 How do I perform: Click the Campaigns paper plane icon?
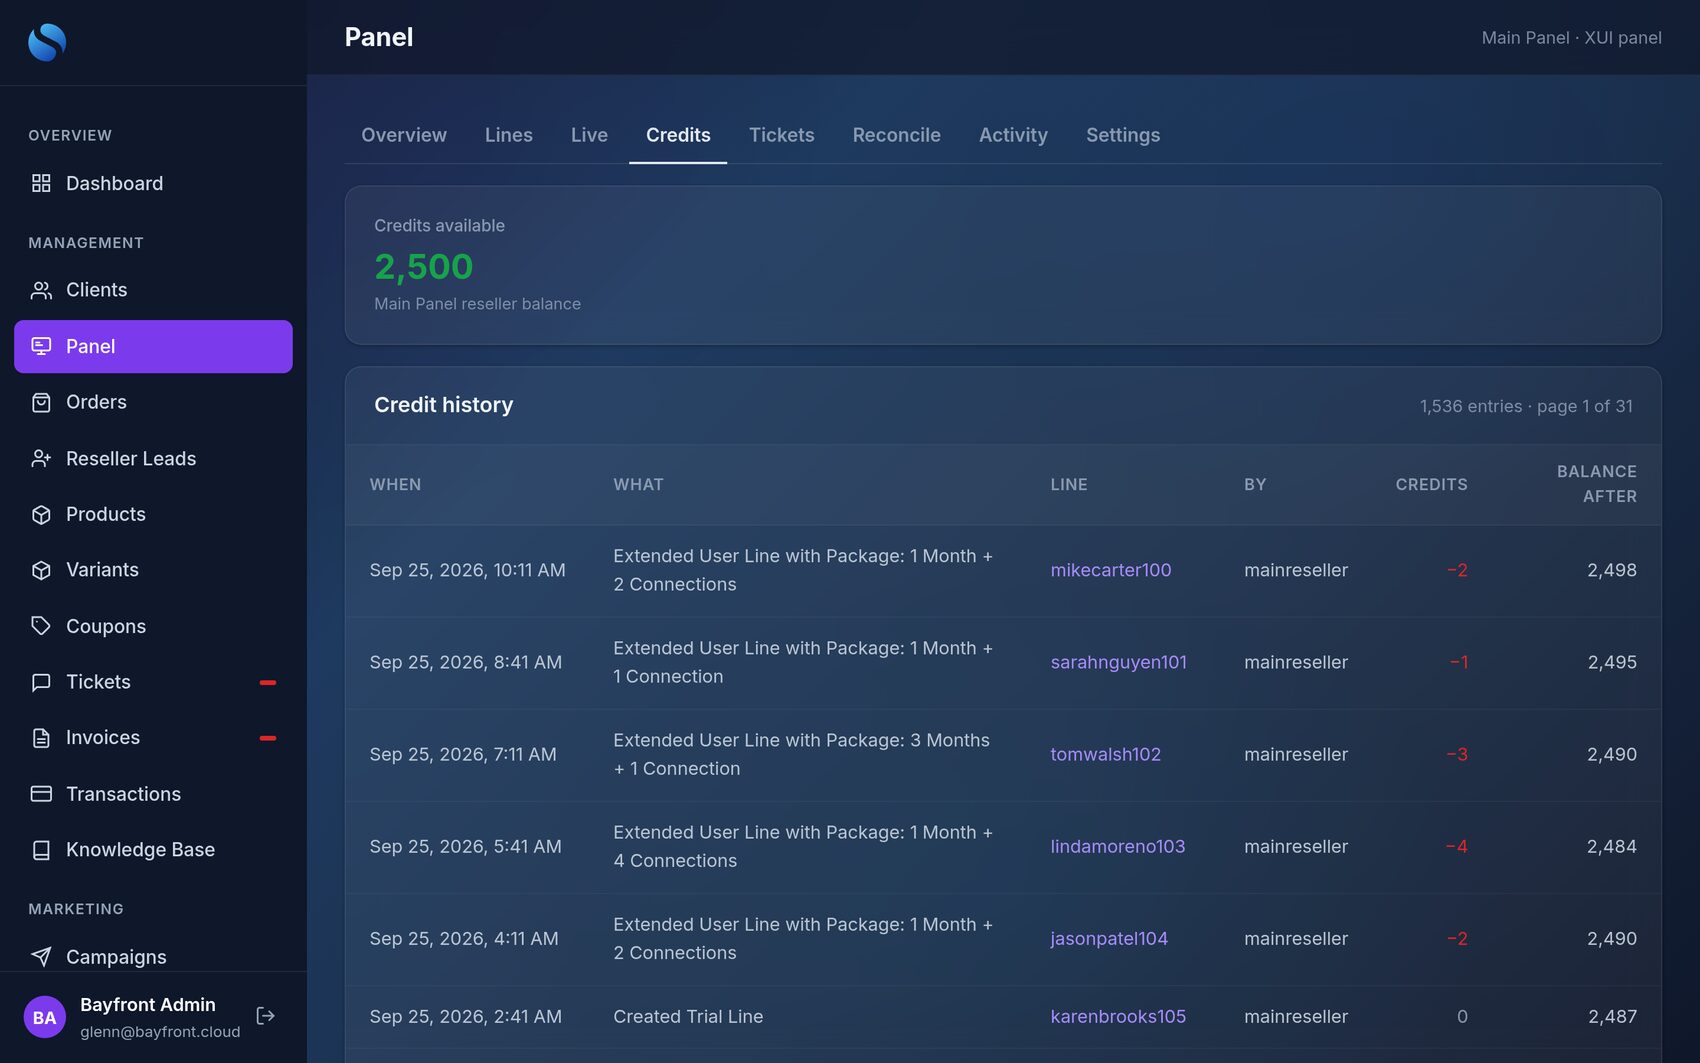[x=41, y=957]
